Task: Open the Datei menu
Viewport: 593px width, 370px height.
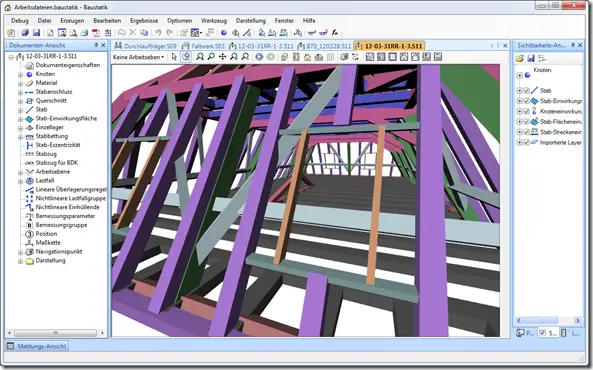Action: [44, 20]
